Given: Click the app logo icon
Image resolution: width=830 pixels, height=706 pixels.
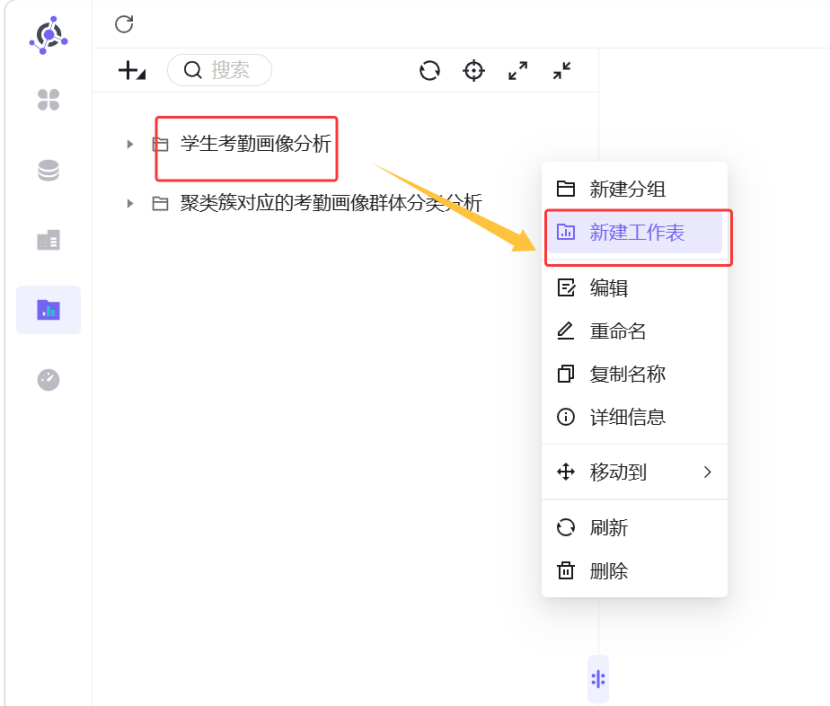Looking at the screenshot, I should click(48, 35).
